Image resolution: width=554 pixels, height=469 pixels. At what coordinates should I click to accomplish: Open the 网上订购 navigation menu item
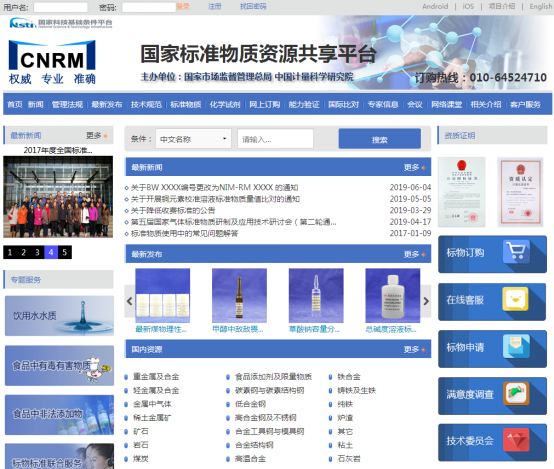pos(265,105)
